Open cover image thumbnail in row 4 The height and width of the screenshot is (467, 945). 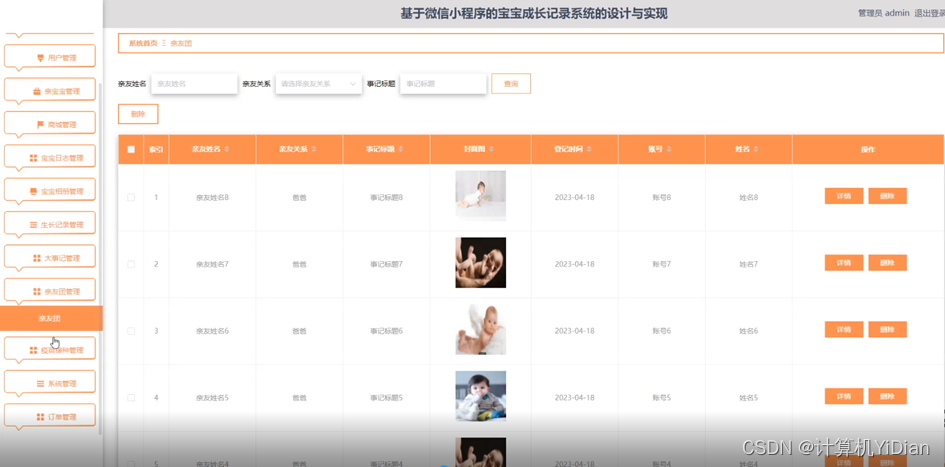coord(480,396)
